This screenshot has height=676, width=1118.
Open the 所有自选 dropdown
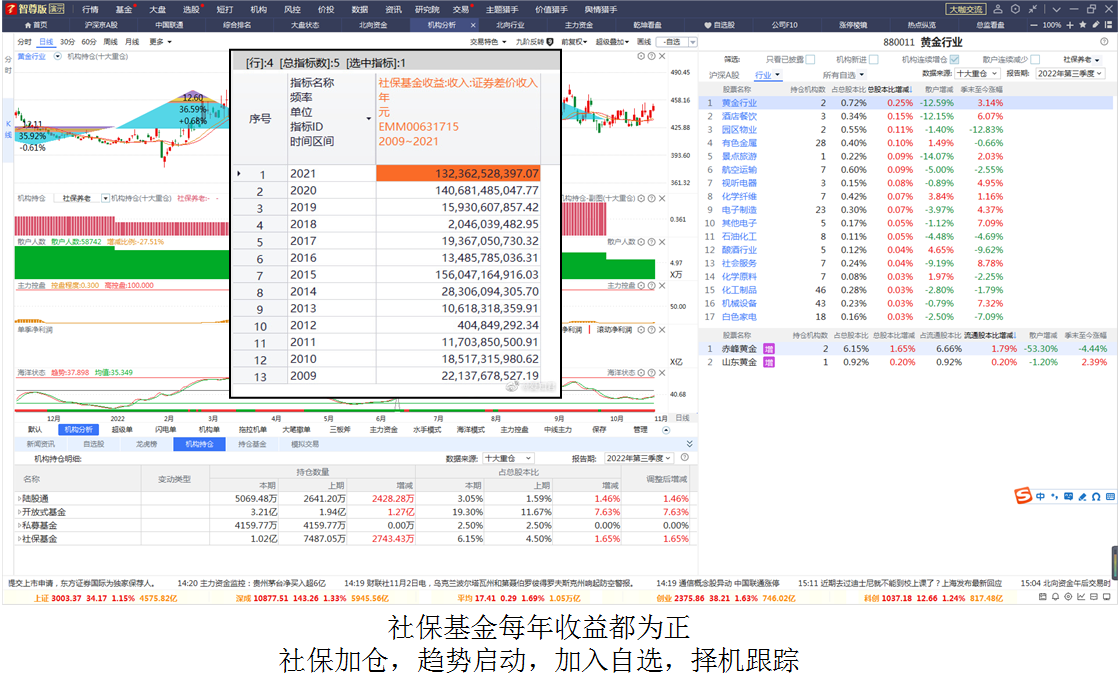pos(843,75)
